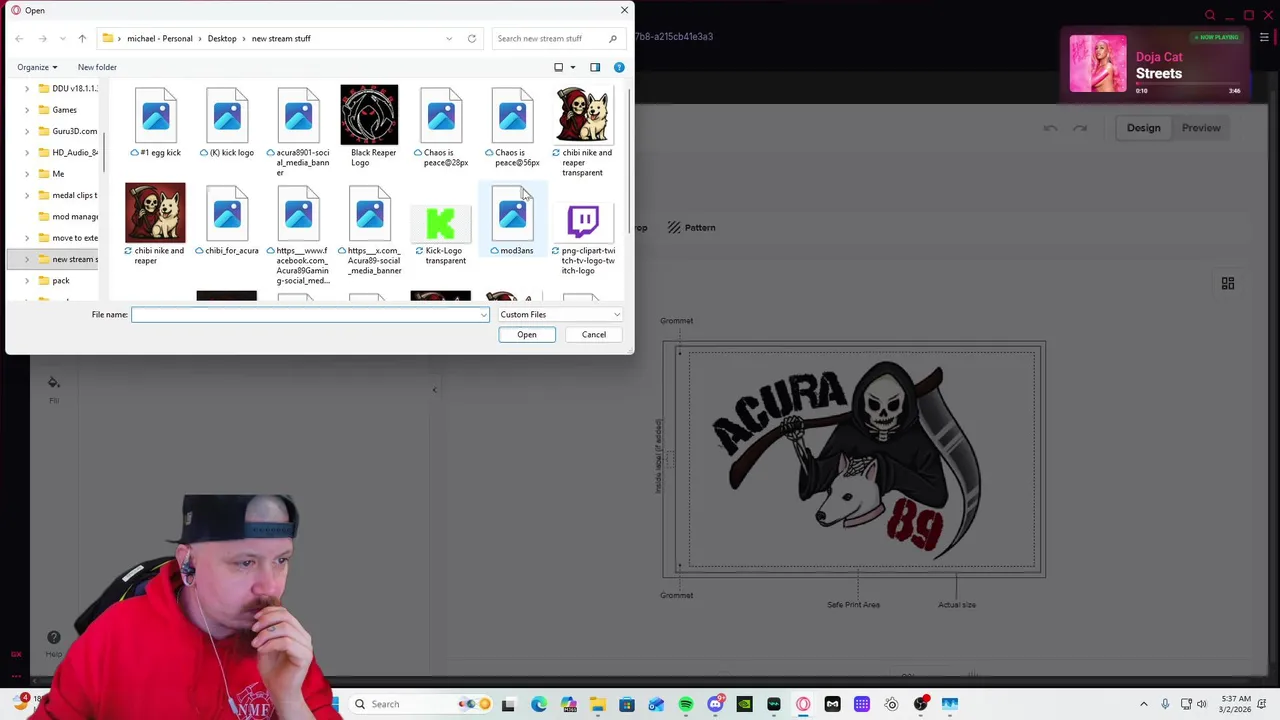Open File Explorer from the taskbar
Image resolution: width=1280 pixels, height=720 pixels.
point(597,704)
